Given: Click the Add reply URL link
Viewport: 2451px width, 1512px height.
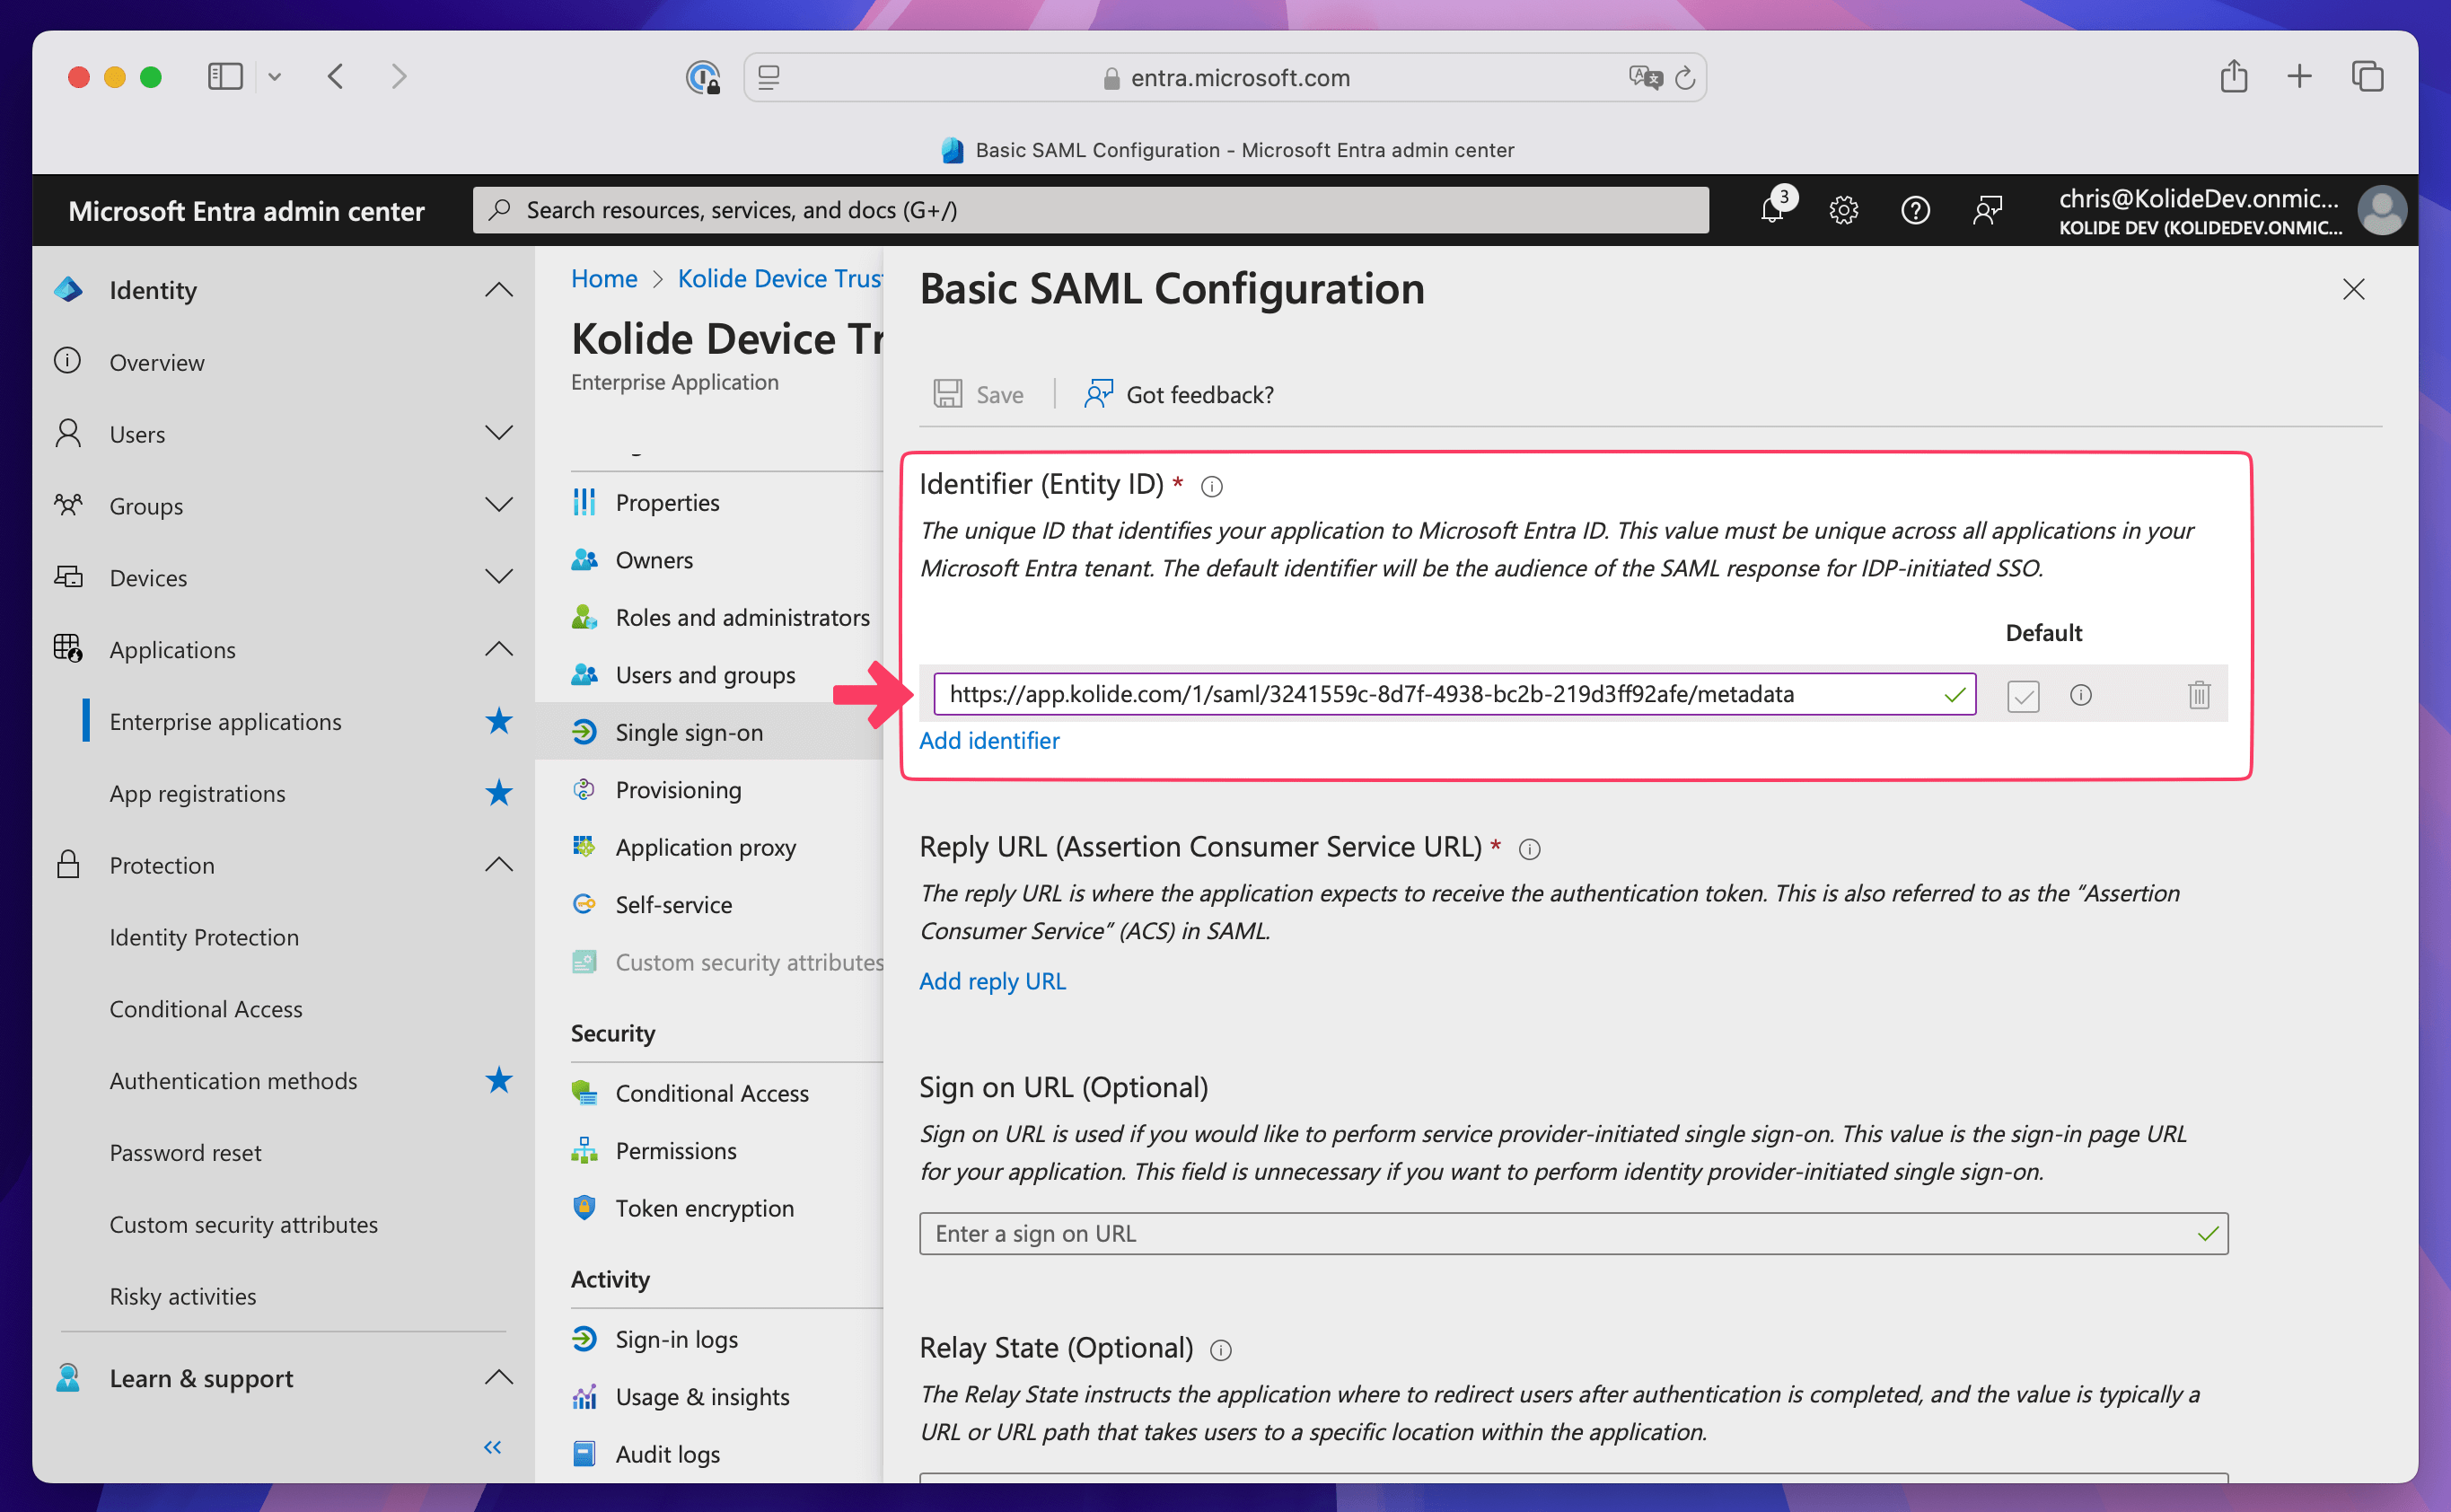Looking at the screenshot, I should 992,981.
